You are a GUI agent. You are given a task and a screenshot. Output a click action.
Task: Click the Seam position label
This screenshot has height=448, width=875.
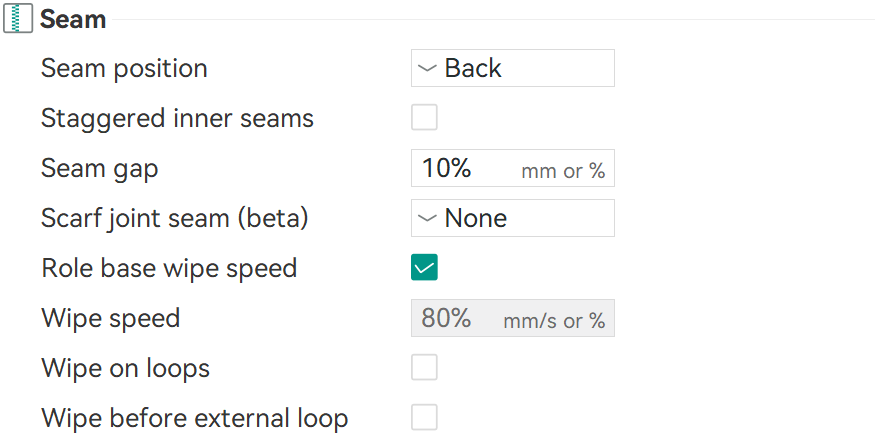[x=124, y=68]
